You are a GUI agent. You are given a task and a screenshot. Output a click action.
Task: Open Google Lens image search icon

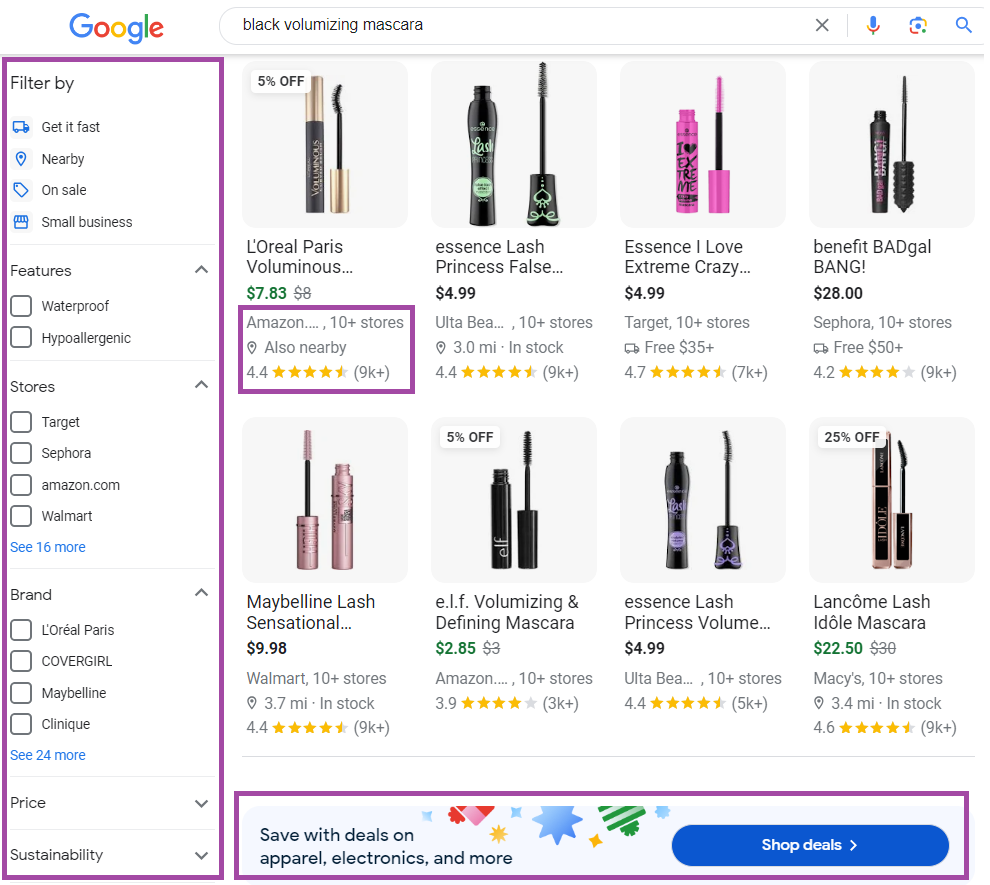917,25
